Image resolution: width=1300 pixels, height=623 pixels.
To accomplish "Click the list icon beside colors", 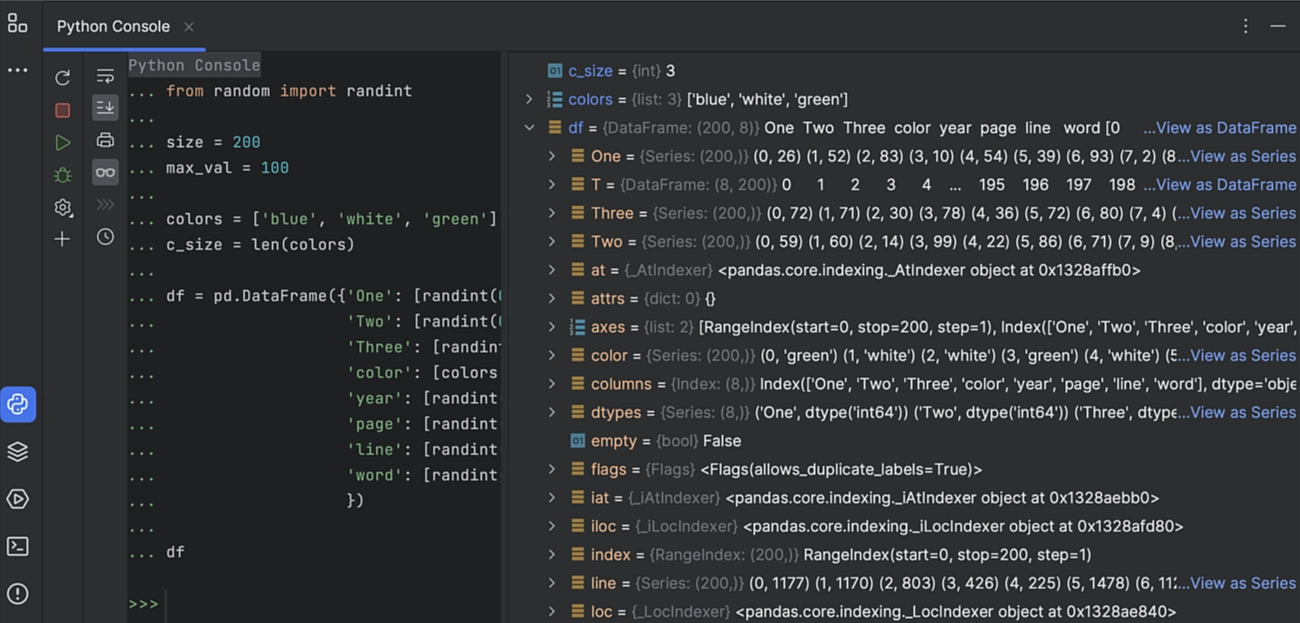I will 554,99.
